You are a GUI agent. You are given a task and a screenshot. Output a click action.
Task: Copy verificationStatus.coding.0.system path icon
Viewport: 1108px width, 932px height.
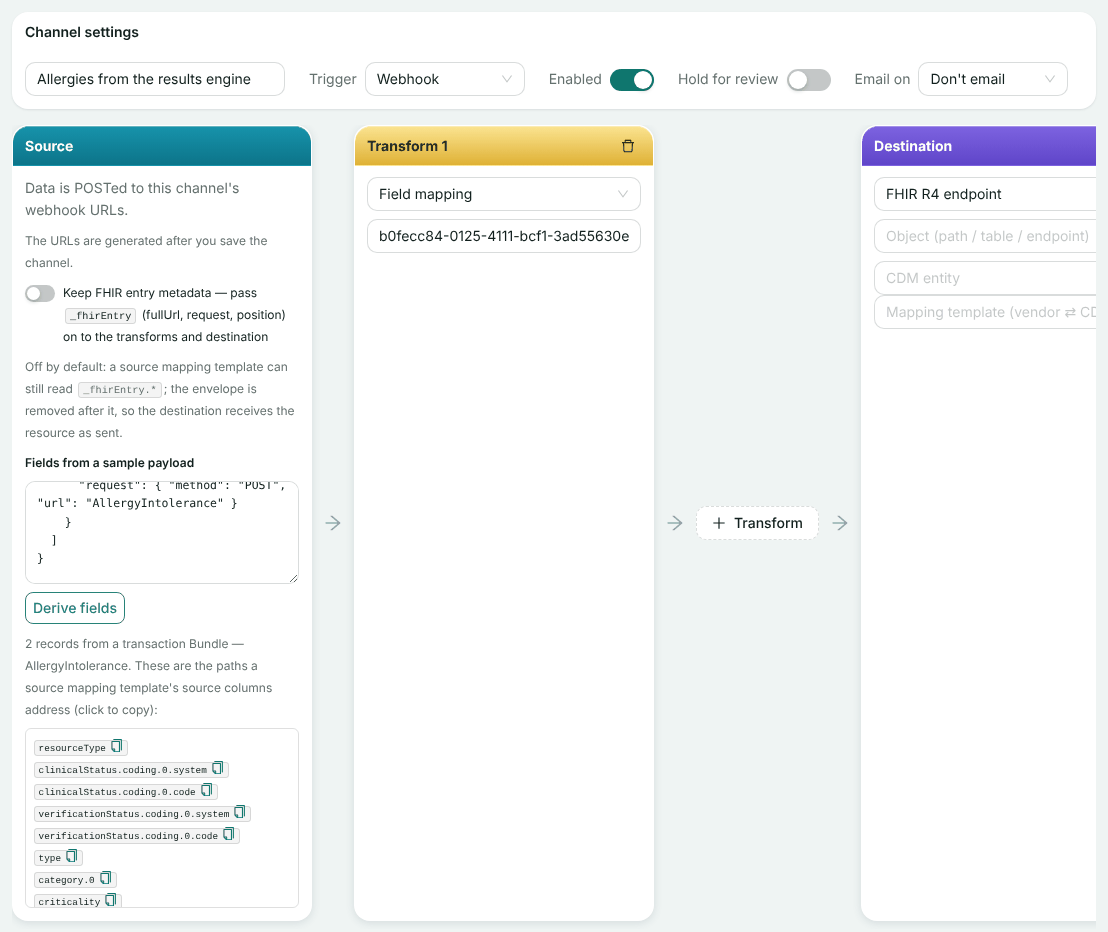tap(240, 812)
